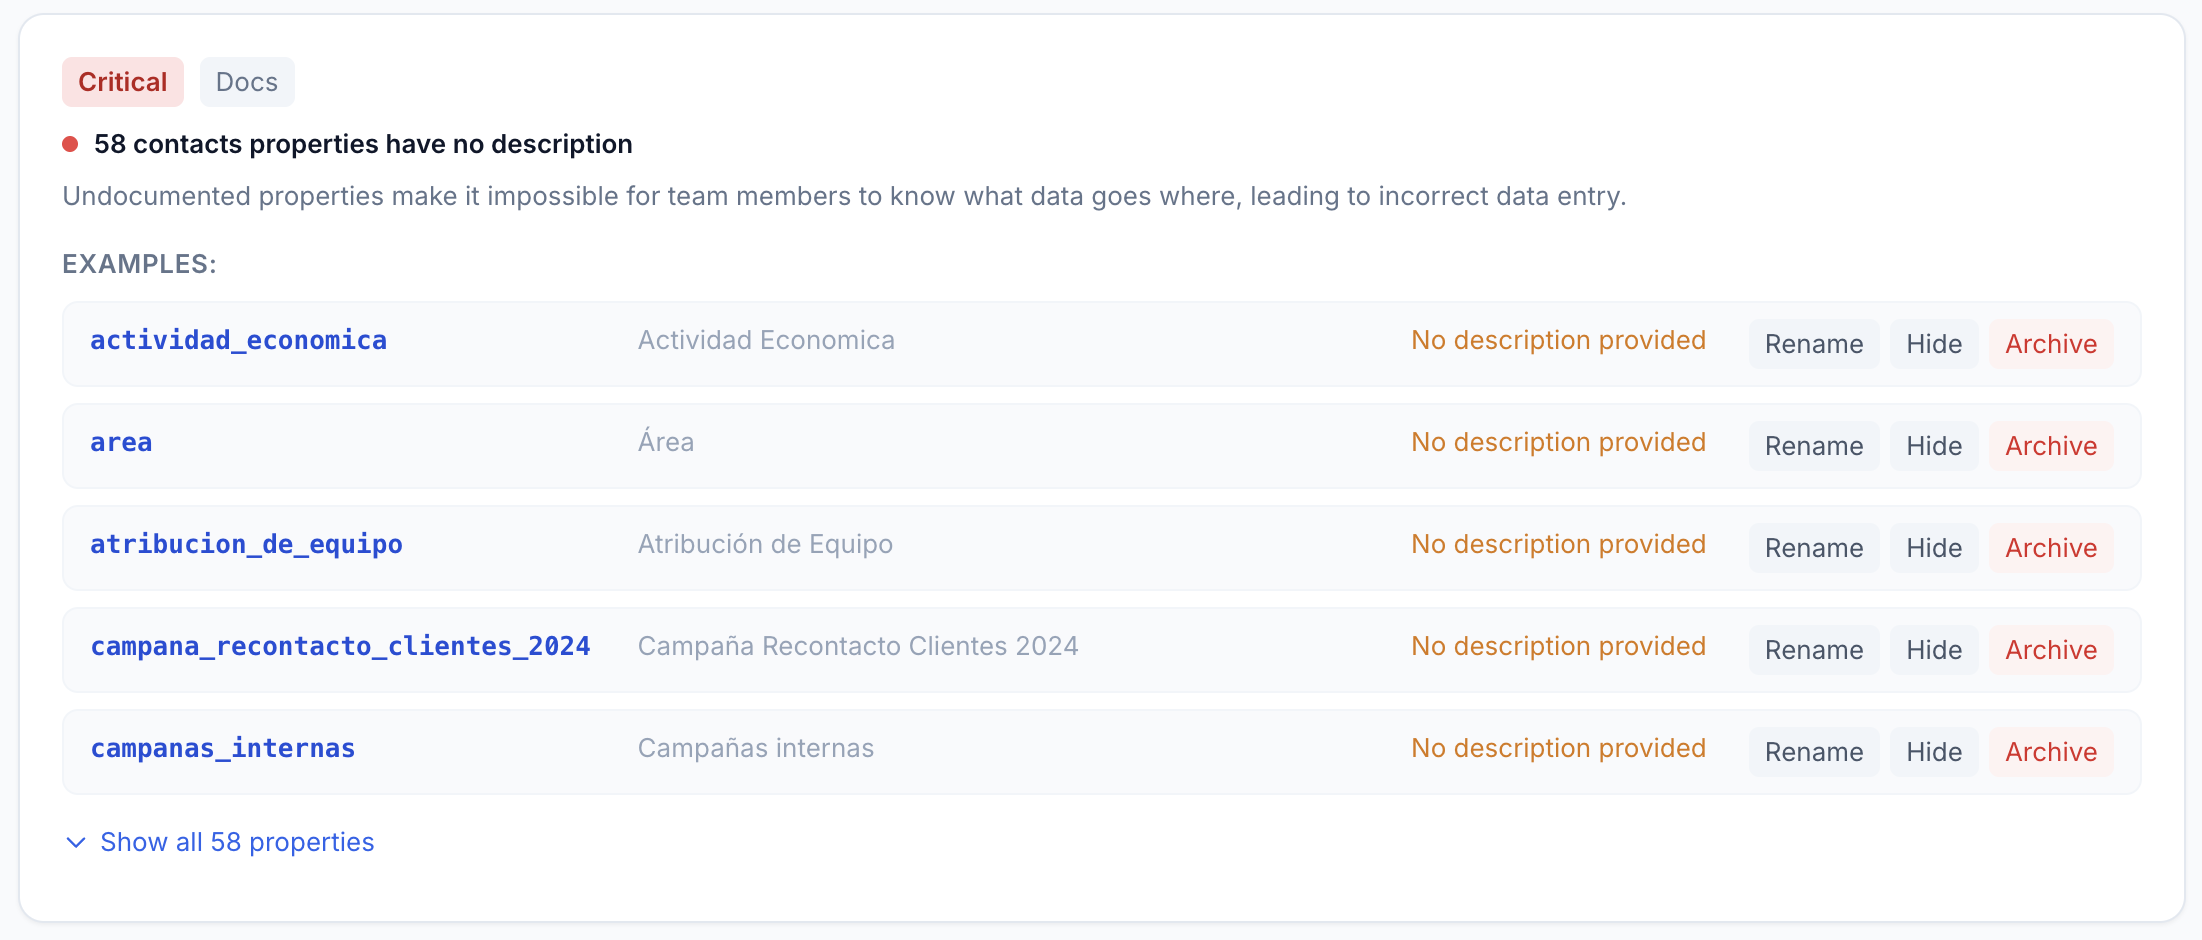
Task: Expand the Show all 58 properties chevron
Action: tap(75, 843)
